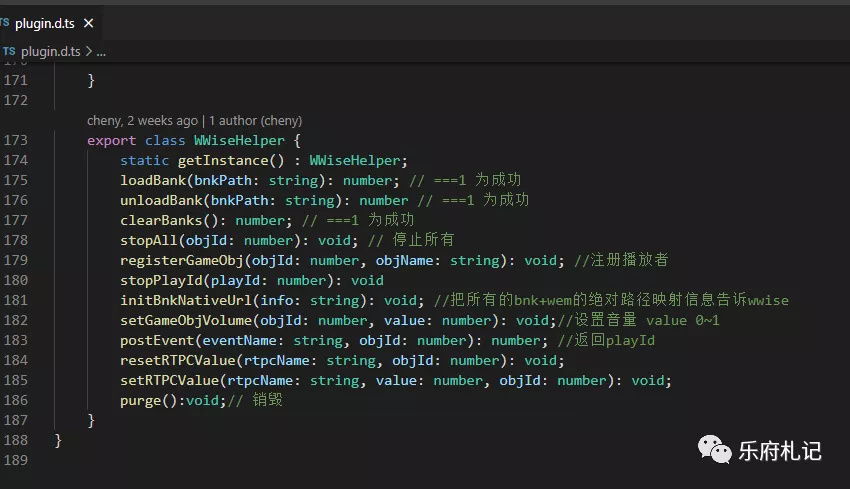This screenshot has height=489, width=850.
Task: Click the TypeScript icon in the breadcrumb
Action: [9, 52]
